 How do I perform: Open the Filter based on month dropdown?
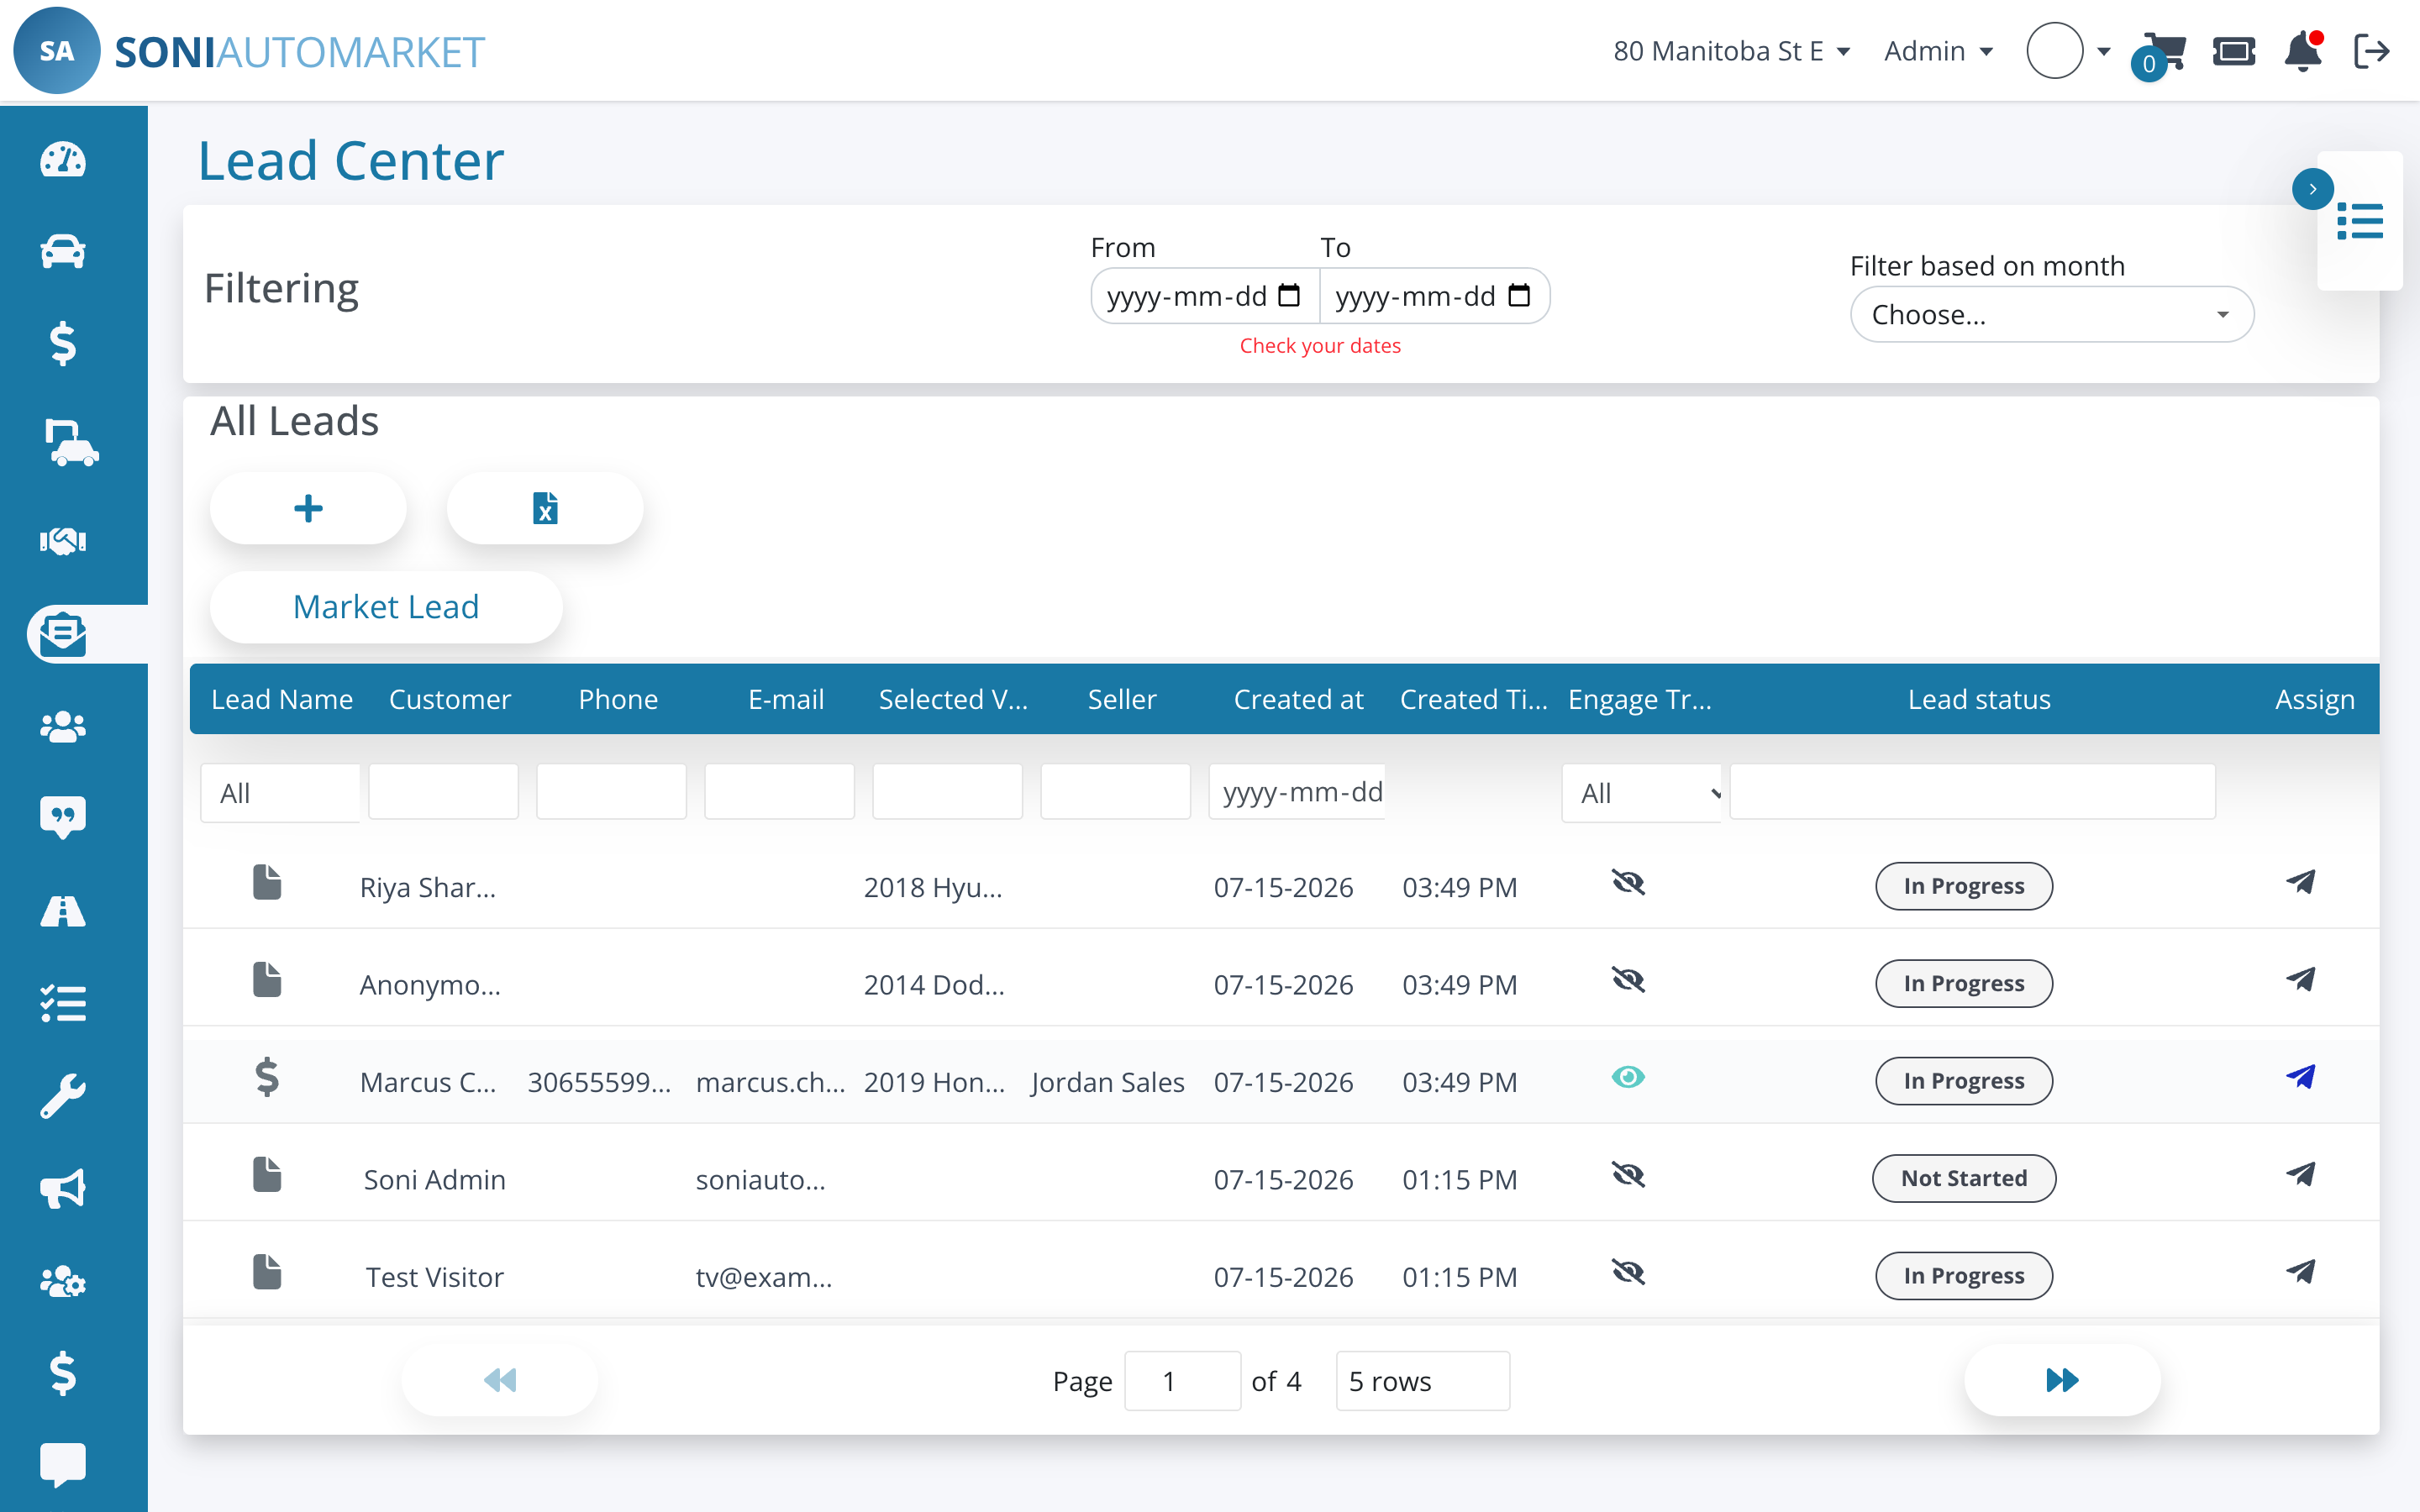pos(2051,315)
